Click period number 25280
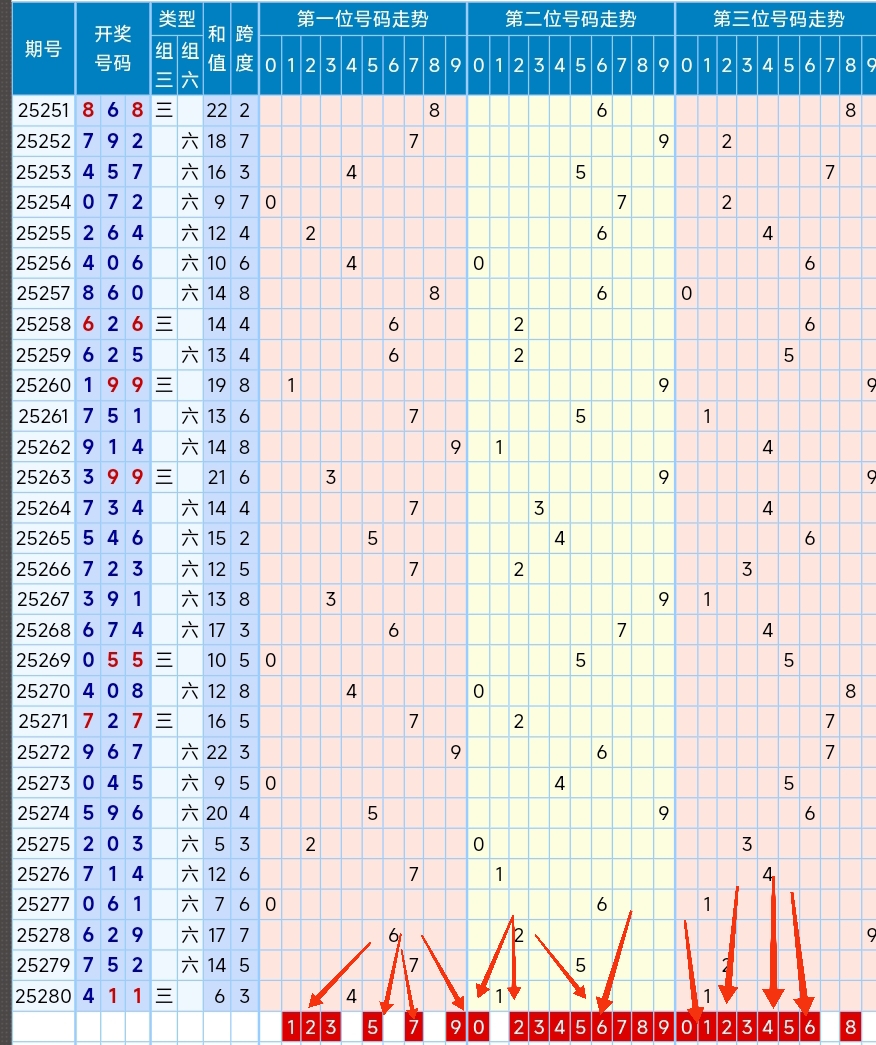 pyautogui.click(x=43, y=996)
